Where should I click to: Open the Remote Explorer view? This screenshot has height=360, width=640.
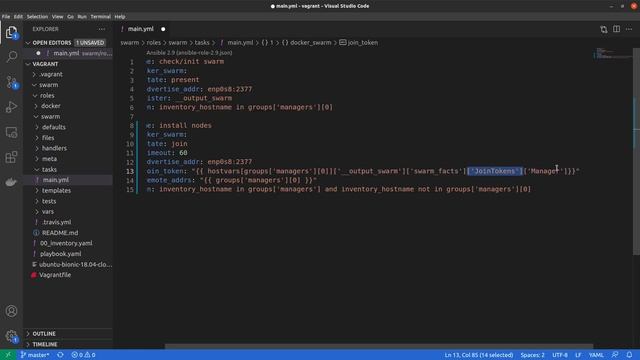11,132
